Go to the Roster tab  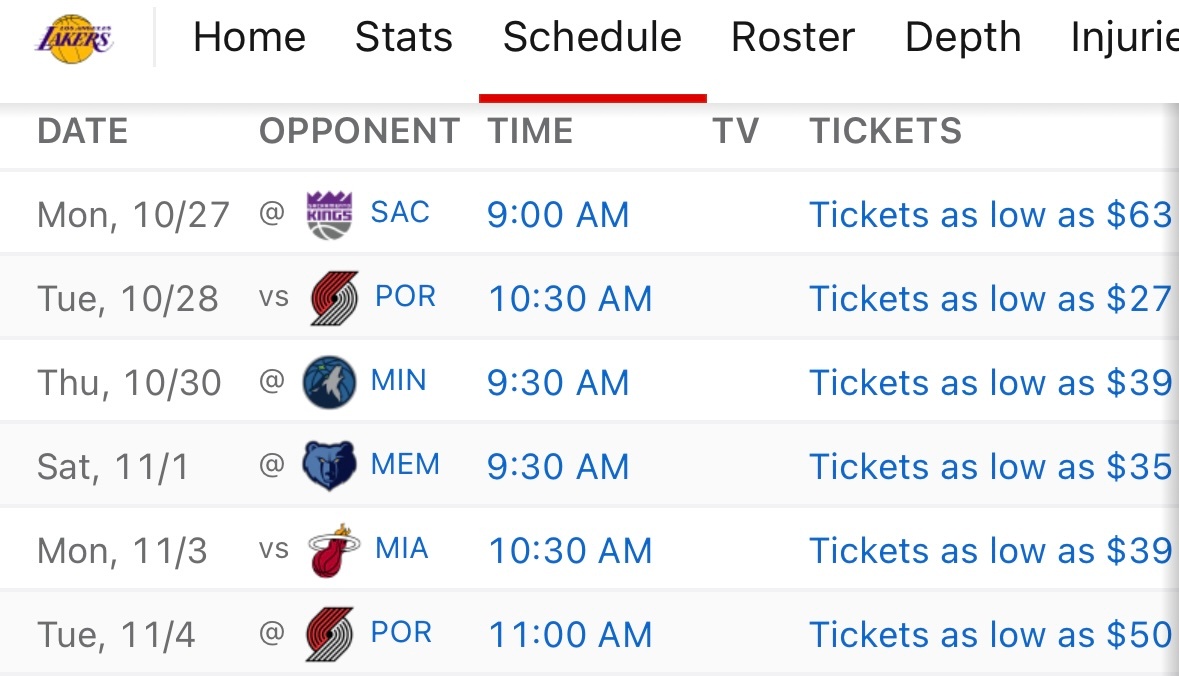793,38
